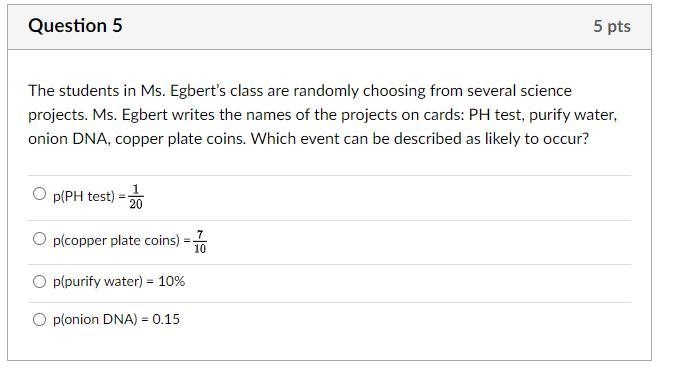
Task: Click the "p(onion DNA)" answer text
Action: [x=95, y=319]
